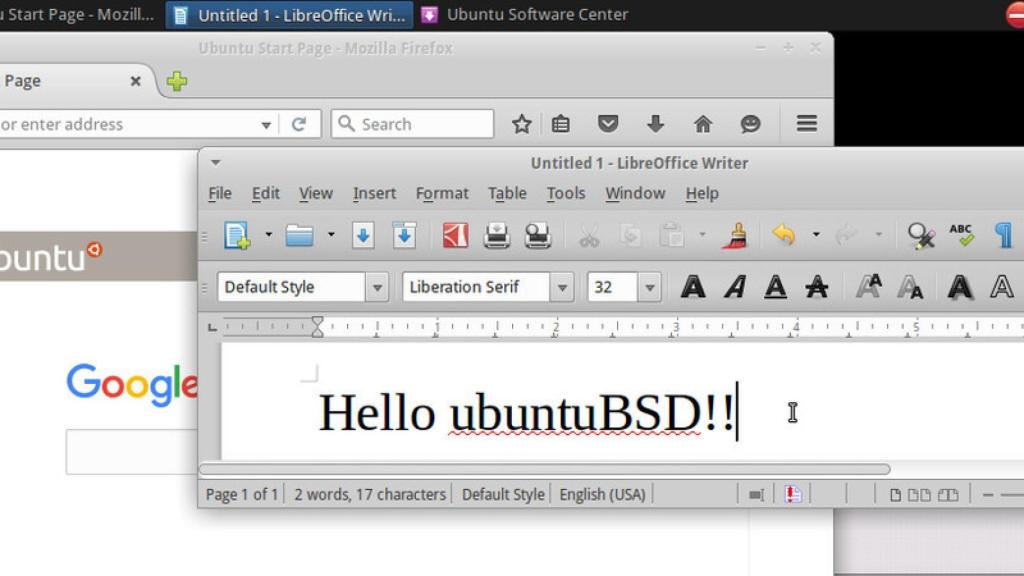Expand the Liberation Serif font name dropdown
Viewport: 1024px width, 576px height.
pyautogui.click(x=563, y=287)
